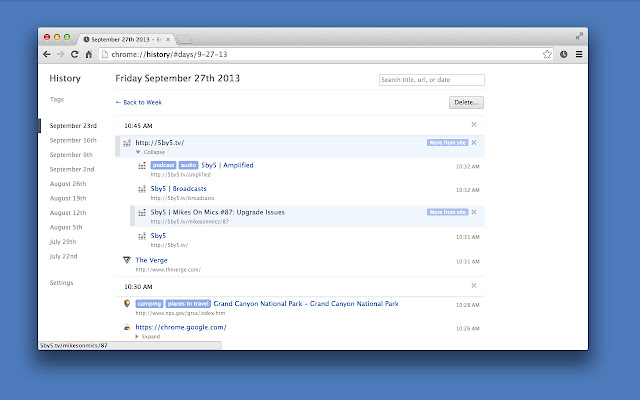Click The Verge favicon
Screen dimensions: 640x400
click(x=127, y=260)
